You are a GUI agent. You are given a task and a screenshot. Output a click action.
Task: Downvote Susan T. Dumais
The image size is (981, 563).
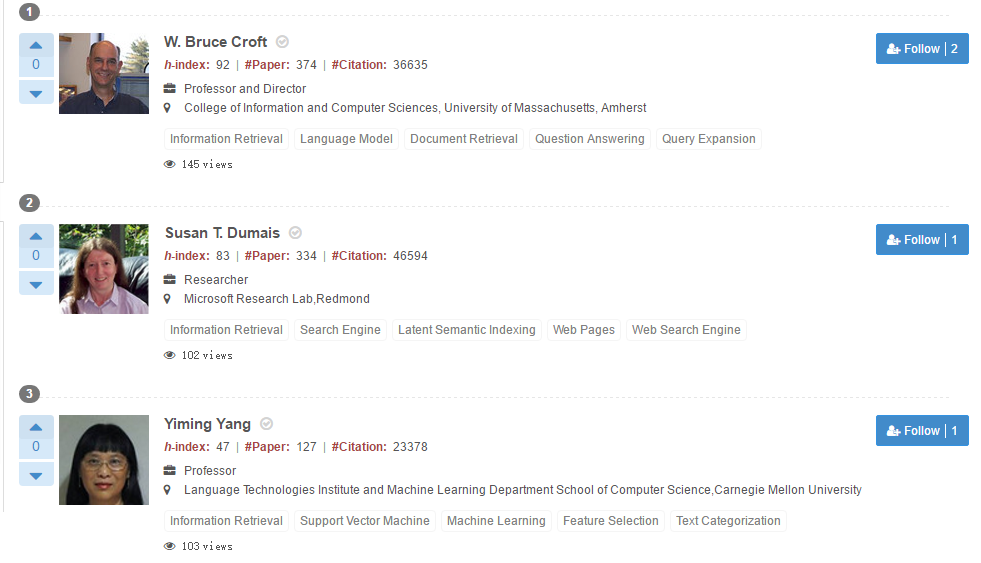coord(36,283)
